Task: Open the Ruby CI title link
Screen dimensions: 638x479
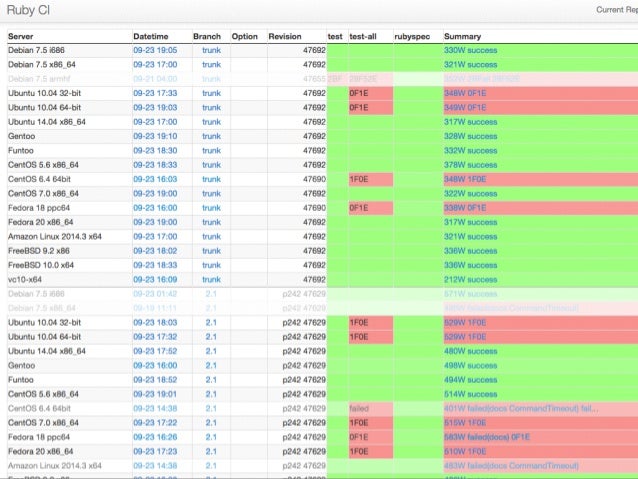Action: point(28,10)
